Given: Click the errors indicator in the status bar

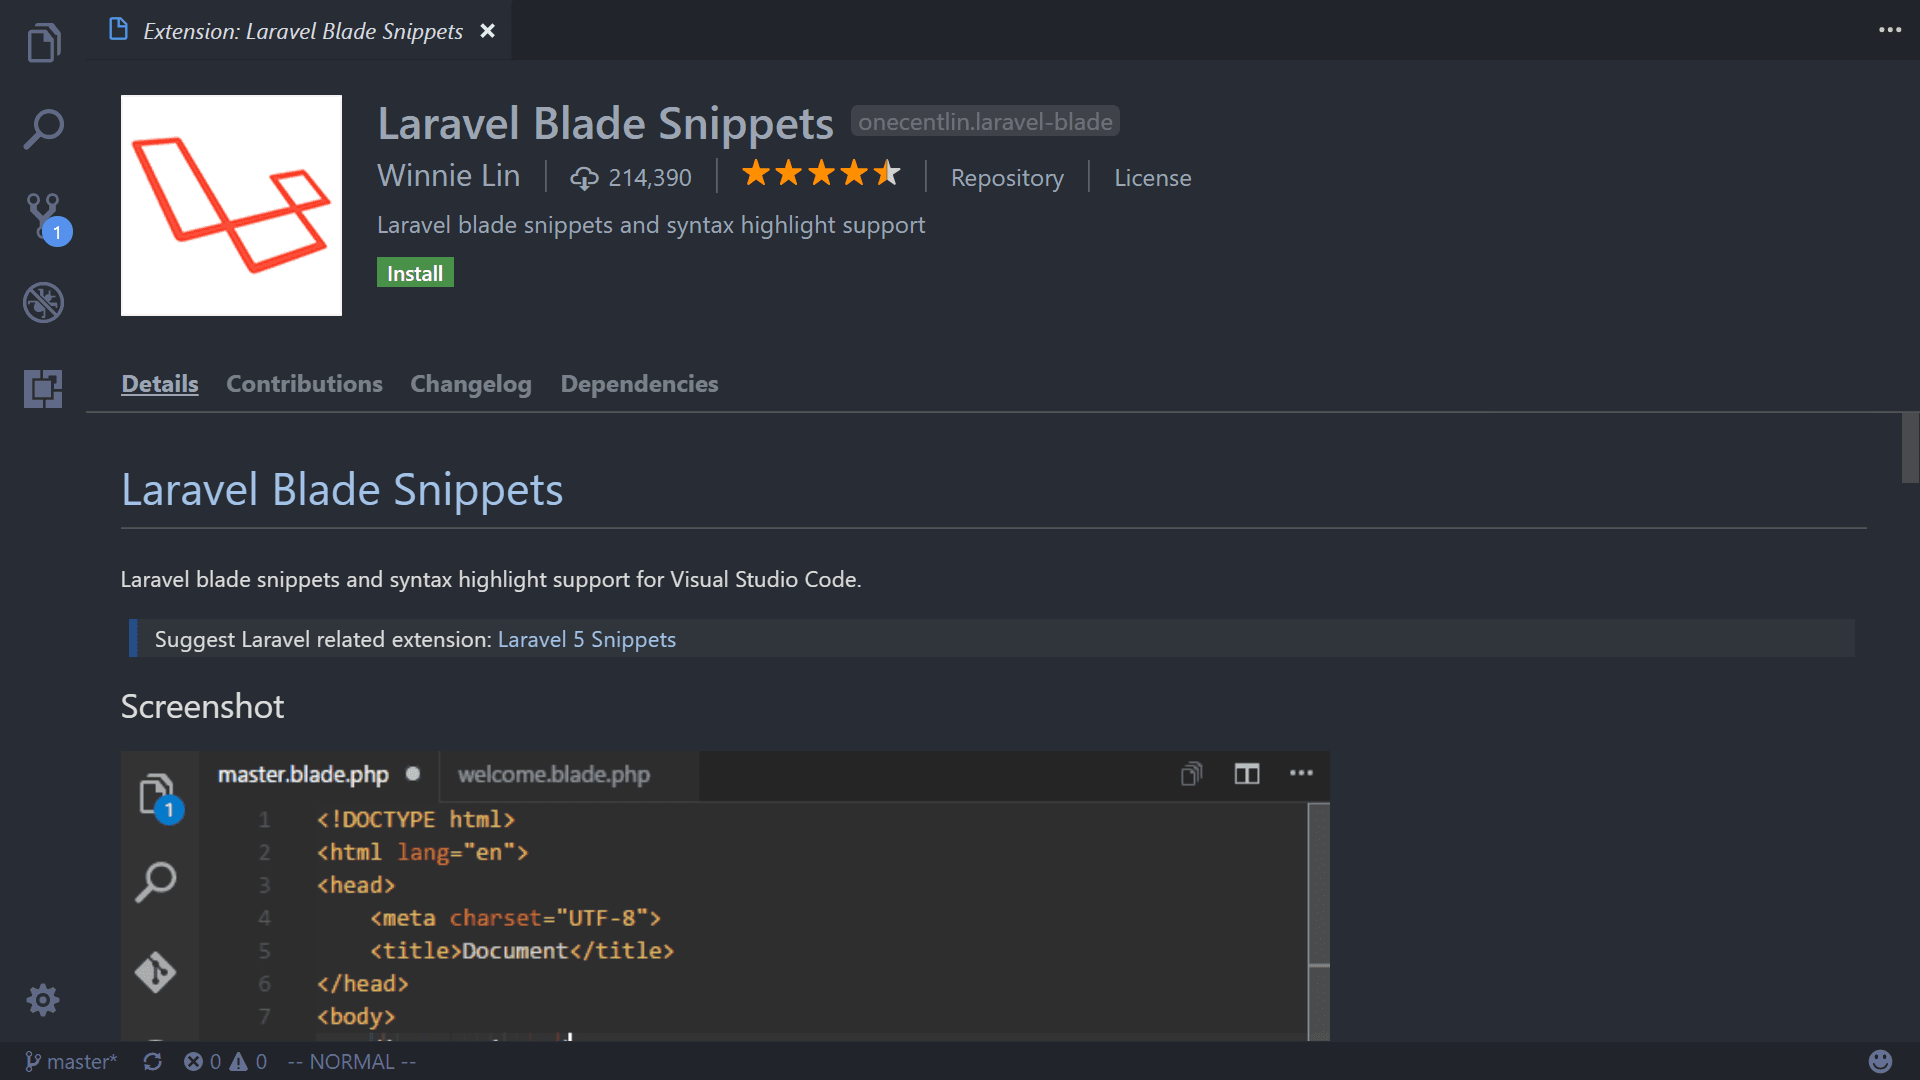Looking at the screenshot, I should [203, 1061].
